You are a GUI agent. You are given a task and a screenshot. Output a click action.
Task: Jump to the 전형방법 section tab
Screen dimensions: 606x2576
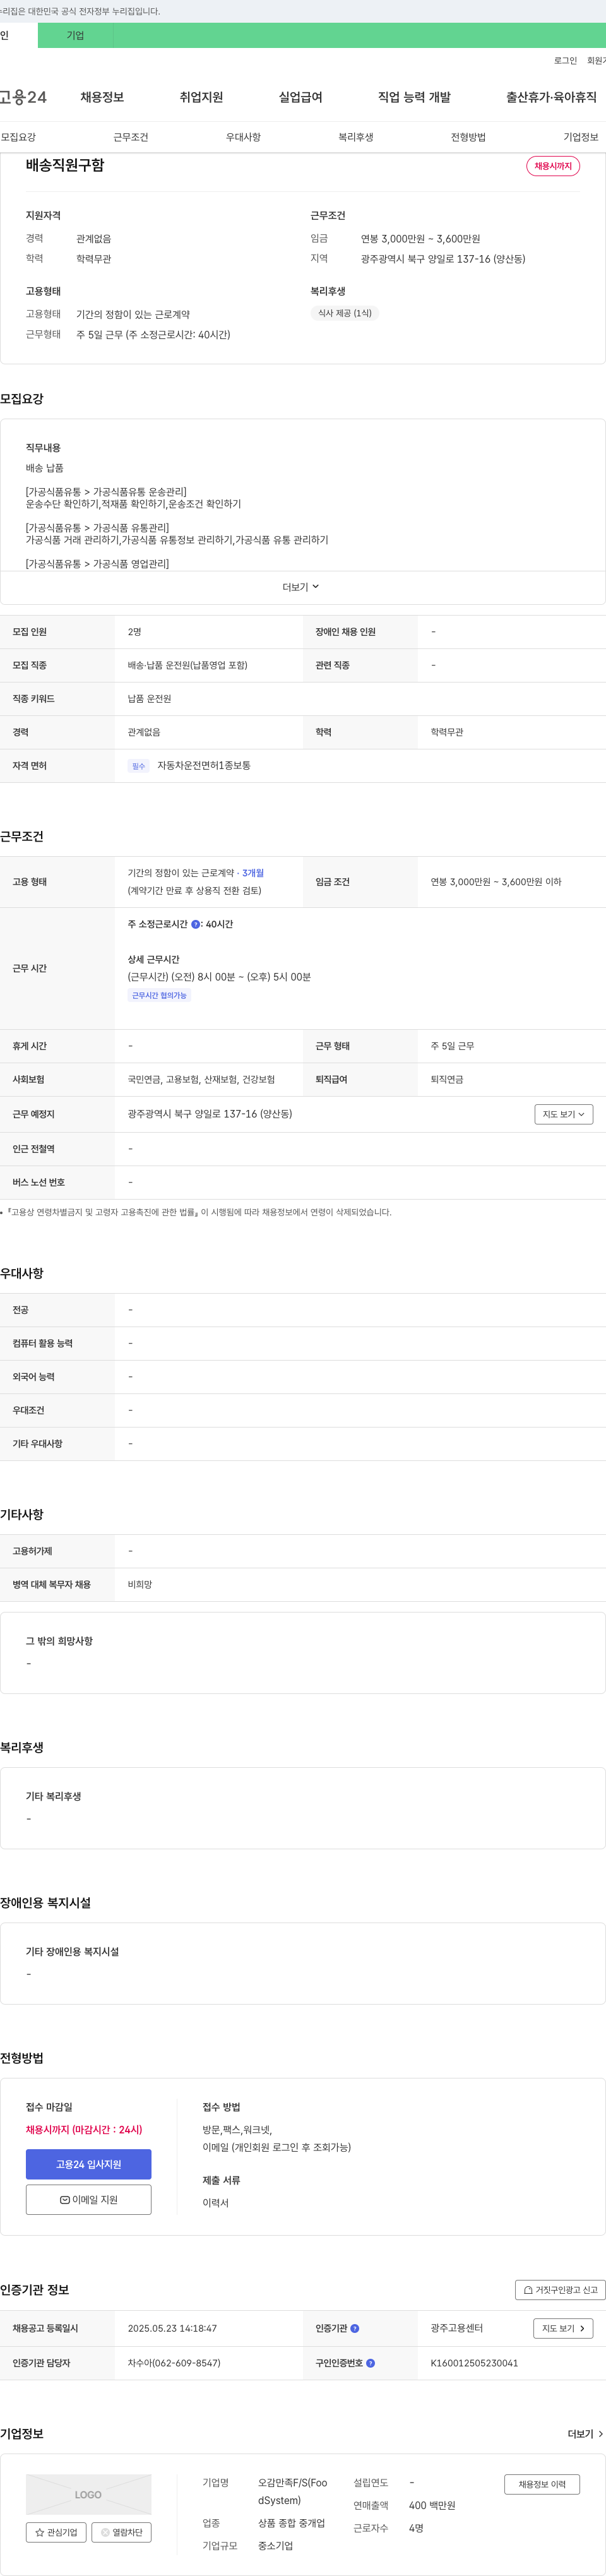[468, 137]
